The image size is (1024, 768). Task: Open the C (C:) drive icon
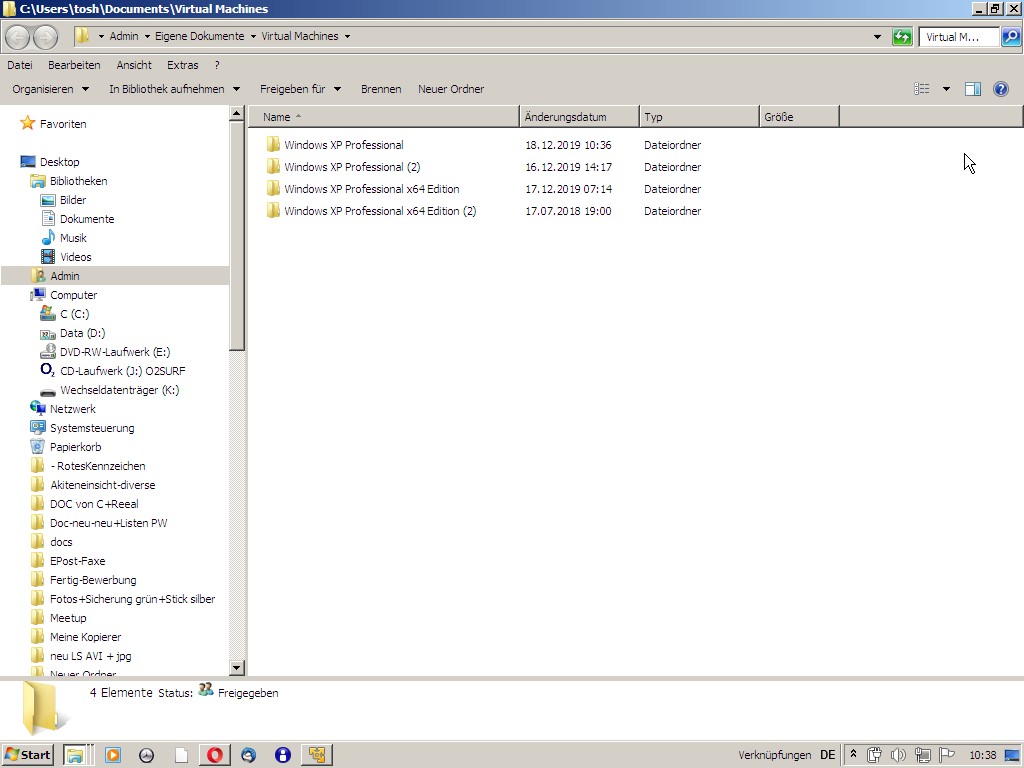point(48,313)
